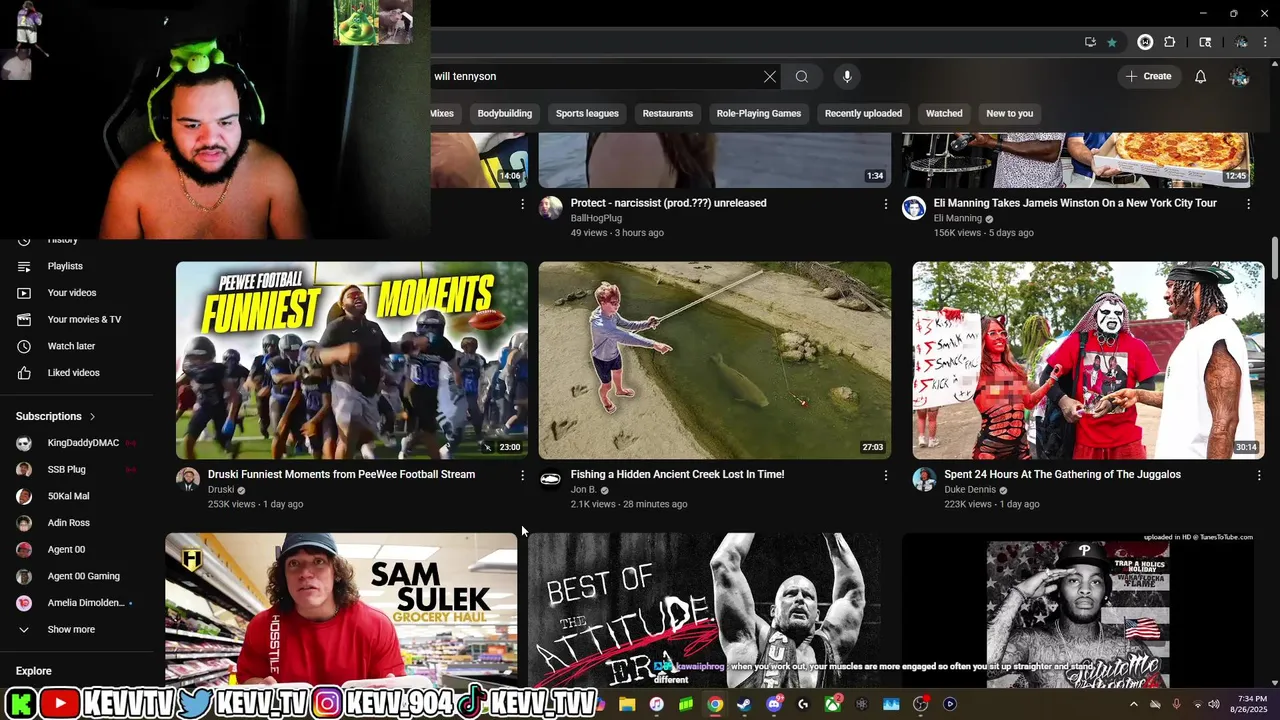Expand the Subscriptions section chevron
The width and height of the screenshot is (1280, 720).
[x=92, y=416]
